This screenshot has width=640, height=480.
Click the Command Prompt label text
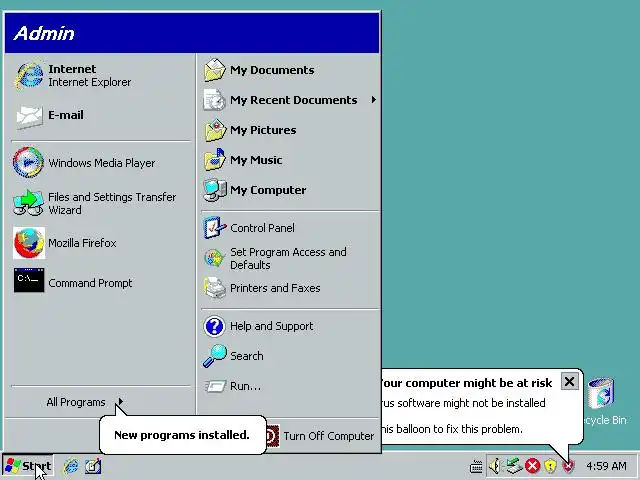tap(90, 283)
